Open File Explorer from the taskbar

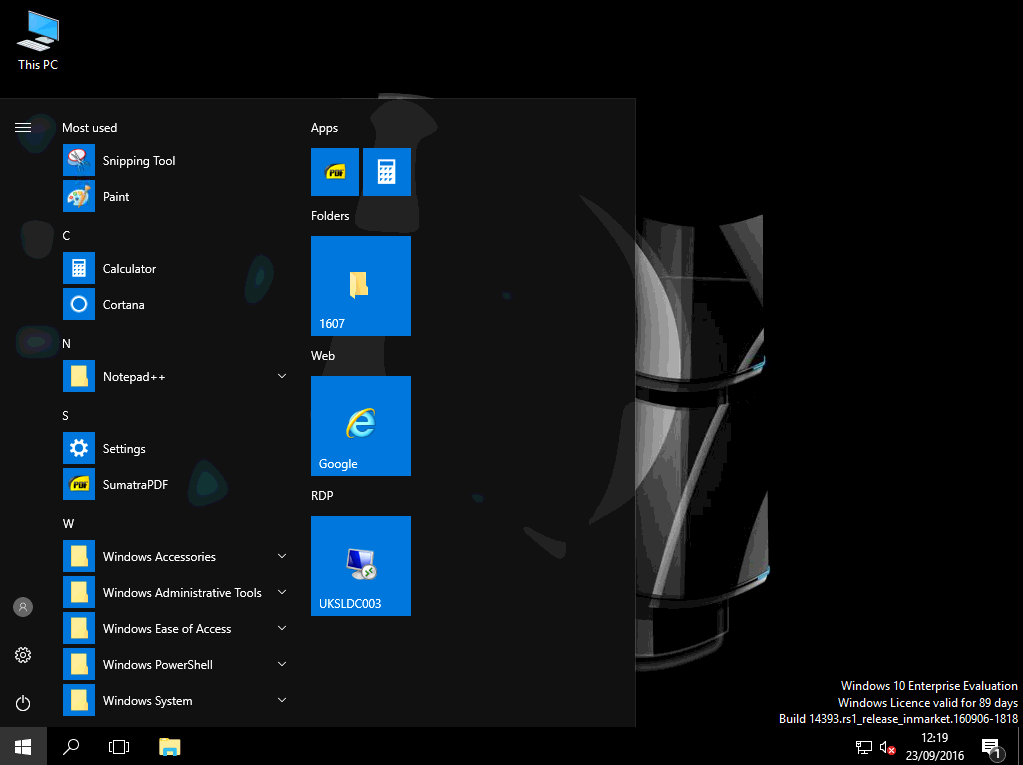pyautogui.click(x=170, y=747)
